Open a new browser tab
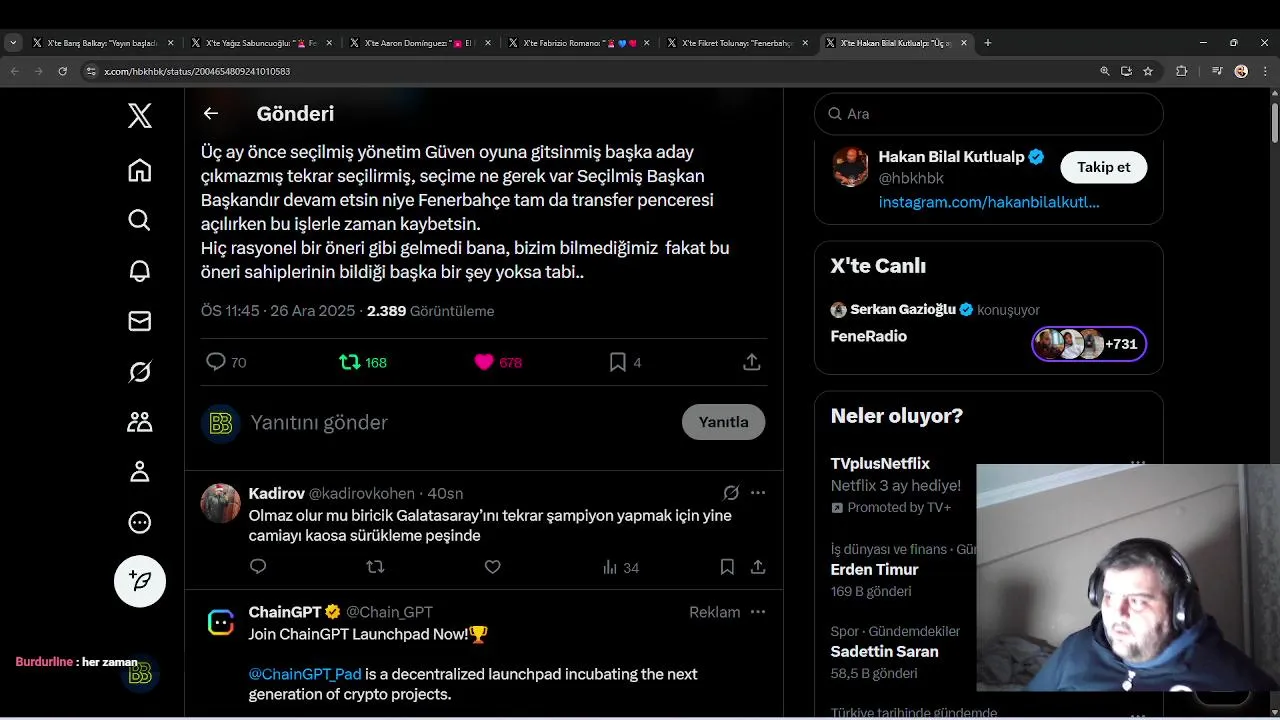 (x=988, y=43)
